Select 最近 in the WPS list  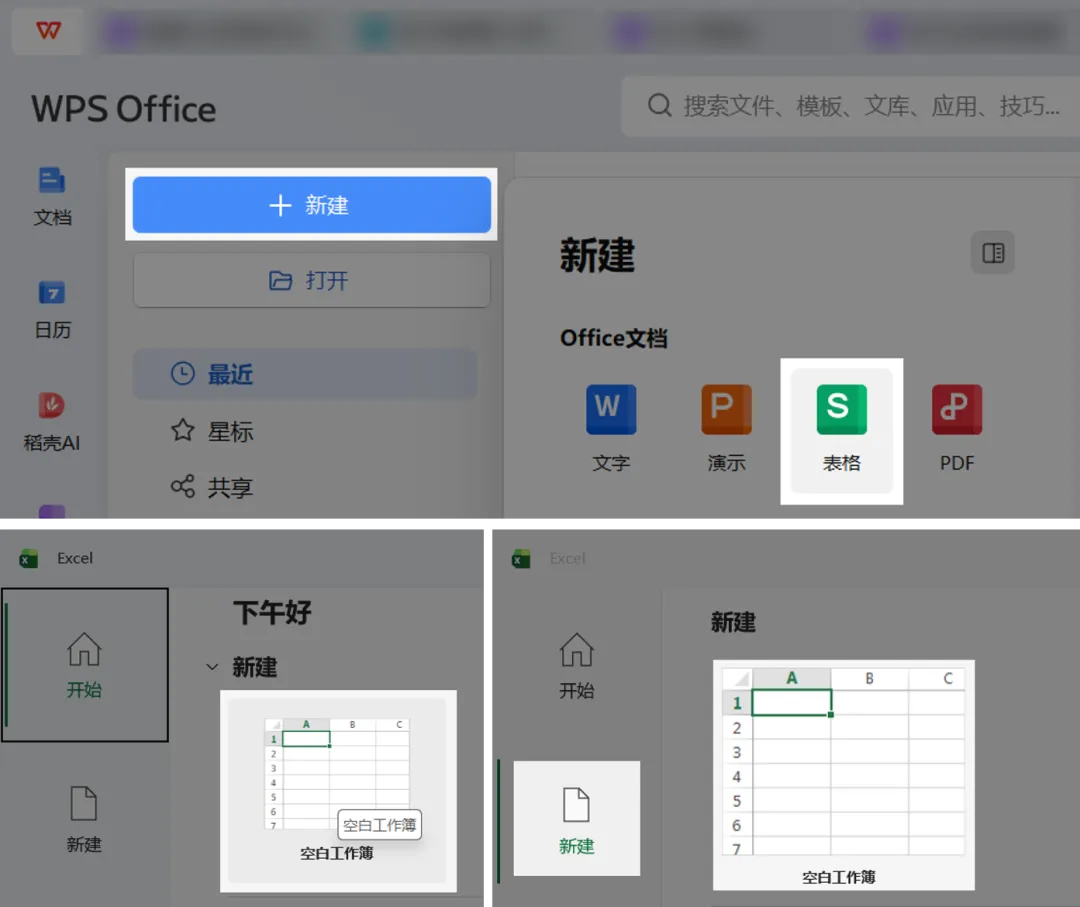304,374
